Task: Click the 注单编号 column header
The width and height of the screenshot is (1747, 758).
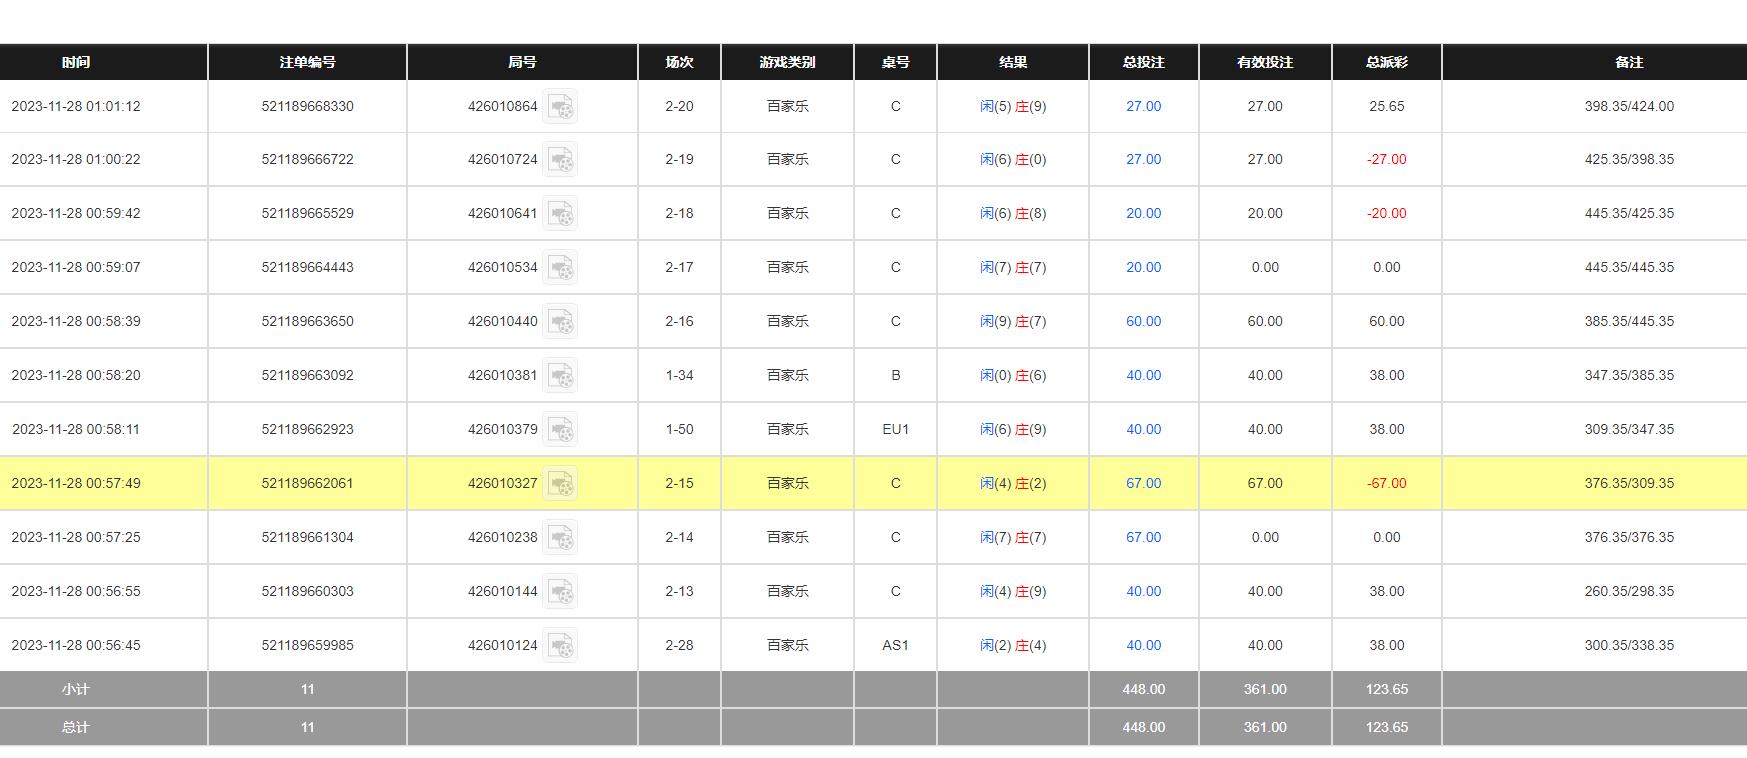Action: click(x=307, y=62)
